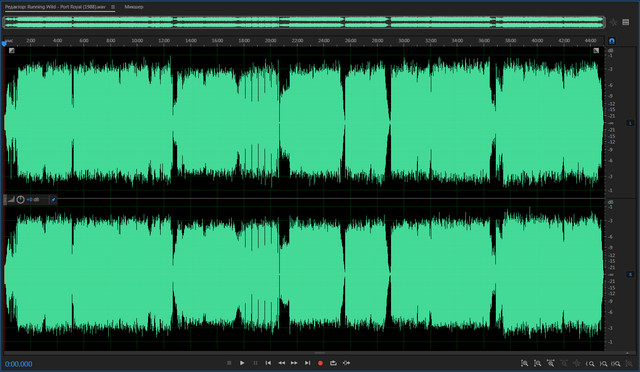
Task: Stop playback with the Stop button
Action: [229, 363]
